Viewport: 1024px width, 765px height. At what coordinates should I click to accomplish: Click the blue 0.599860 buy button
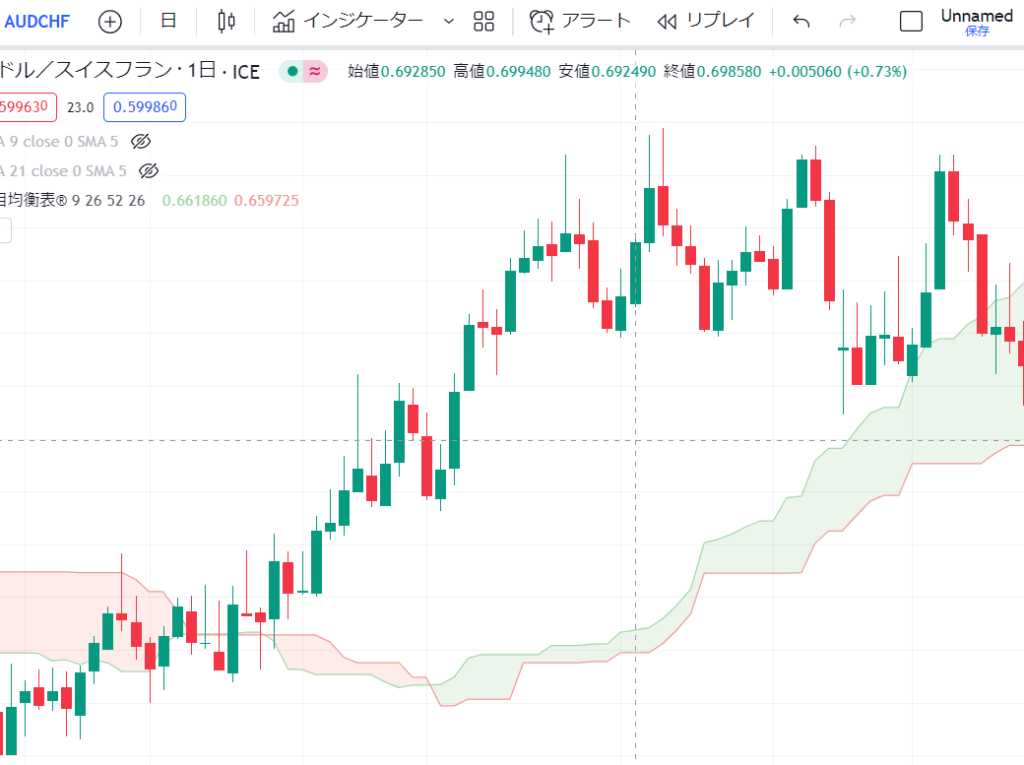coord(144,107)
